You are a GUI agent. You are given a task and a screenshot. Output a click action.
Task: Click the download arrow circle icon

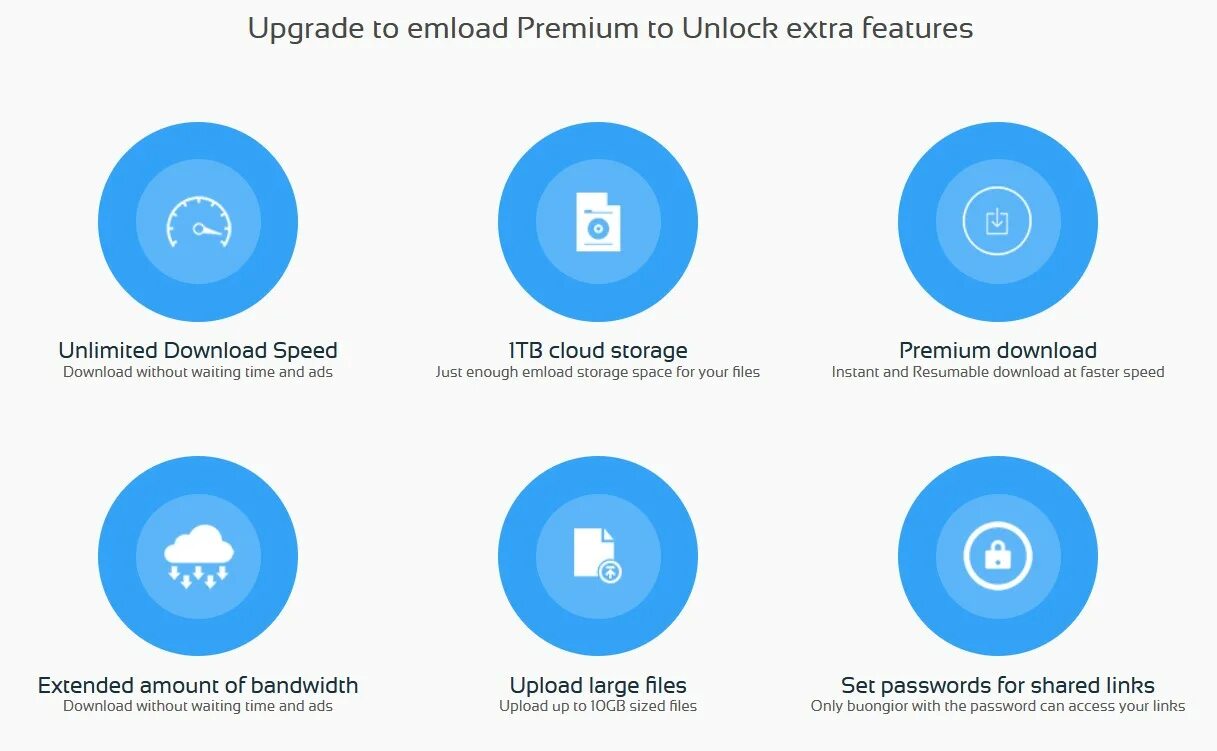point(997,221)
